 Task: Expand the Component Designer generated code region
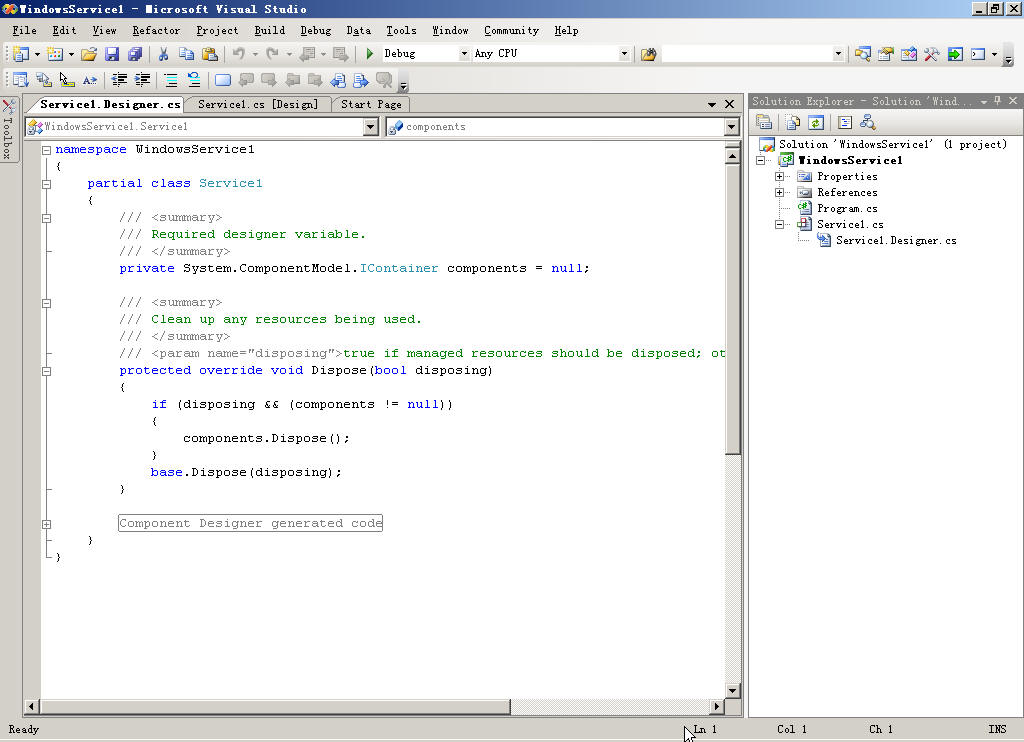[x=46, y=524]
